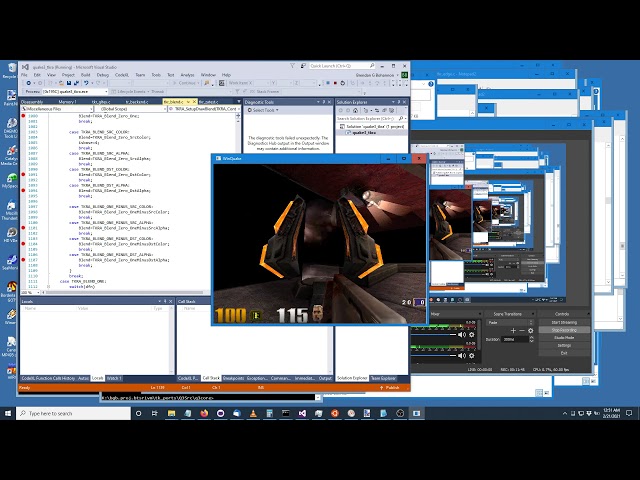Click the Navigate Backward toolbar icon
This screenshot has width=640, height=480.
click(29, 83)
